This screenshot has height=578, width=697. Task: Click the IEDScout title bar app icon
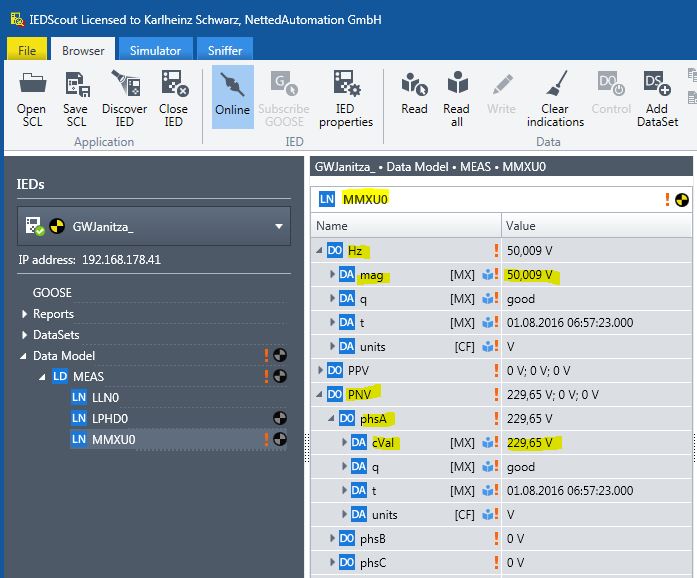(17, 19)
